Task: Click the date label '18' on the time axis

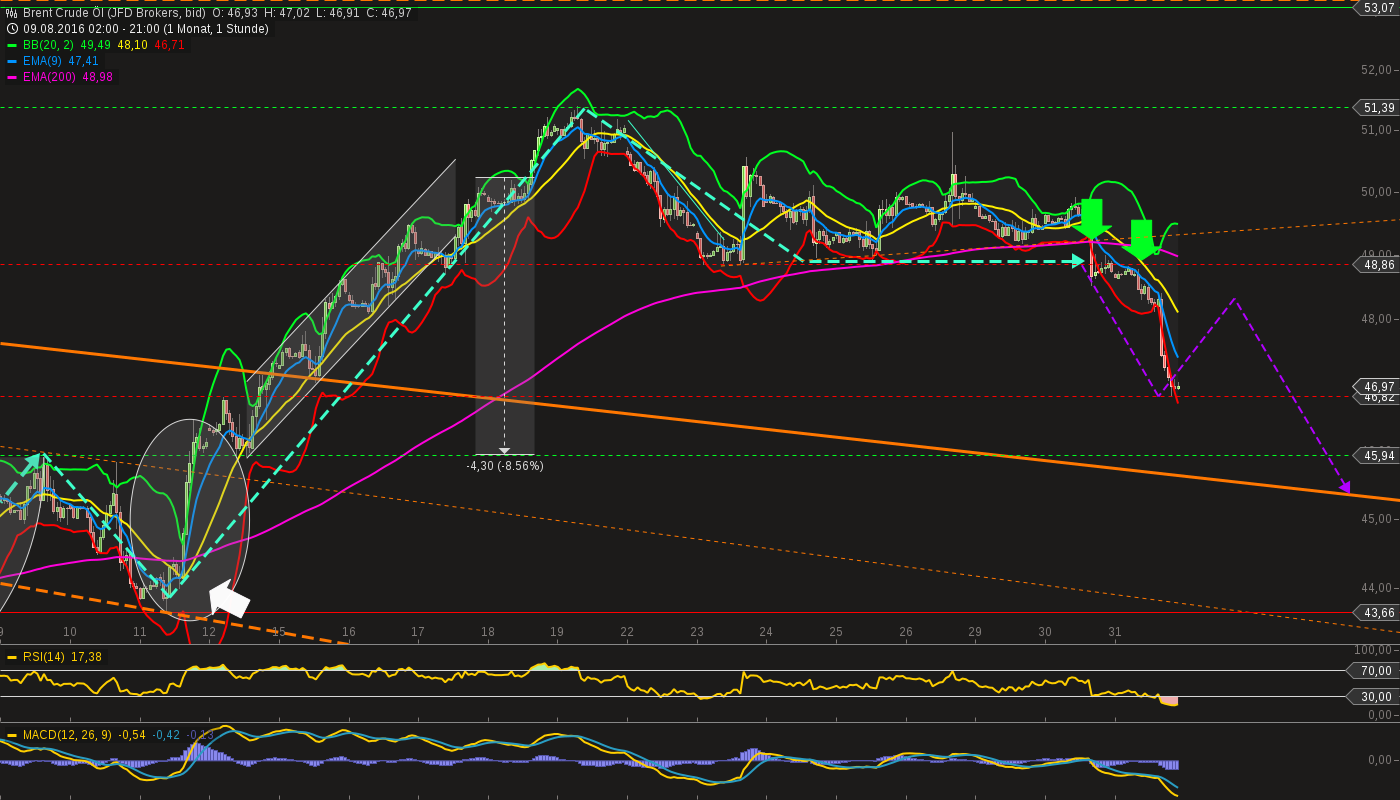Action: (487, 632)
